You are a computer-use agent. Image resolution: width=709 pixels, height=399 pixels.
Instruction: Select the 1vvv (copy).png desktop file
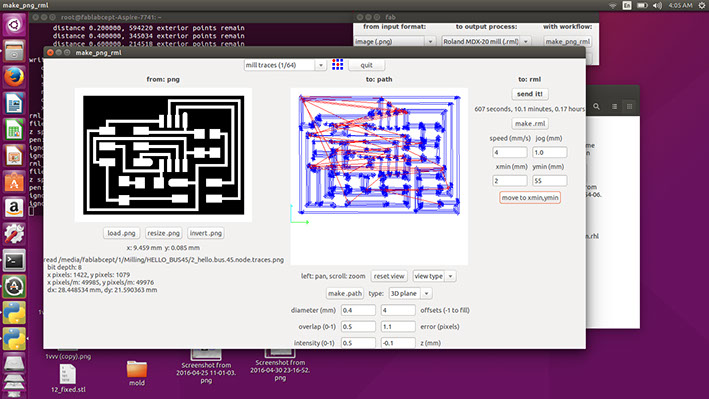(68, 356)
